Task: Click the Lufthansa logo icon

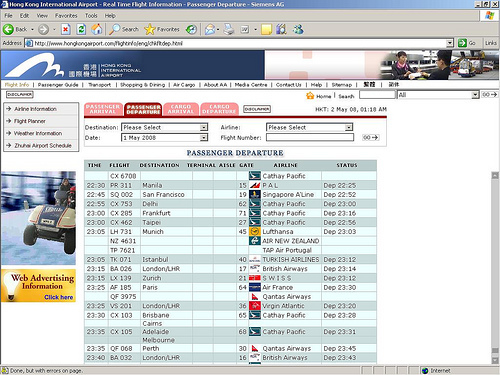Action: click(255, 231)
